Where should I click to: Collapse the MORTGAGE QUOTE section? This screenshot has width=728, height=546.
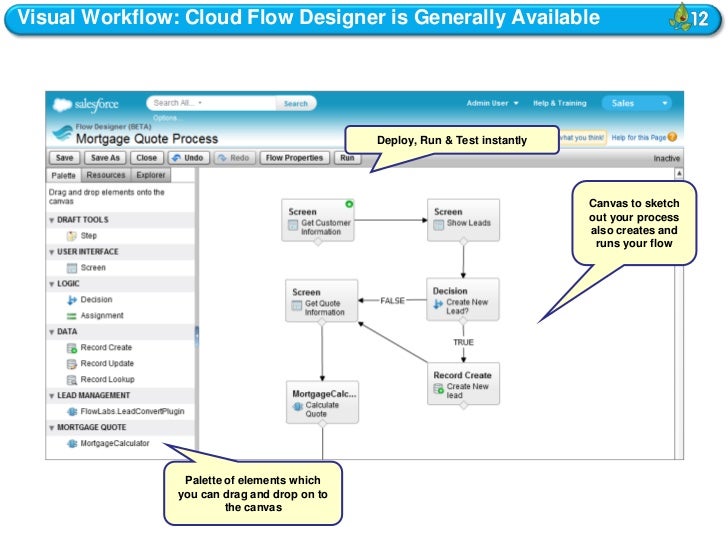[x=52, y=428]
